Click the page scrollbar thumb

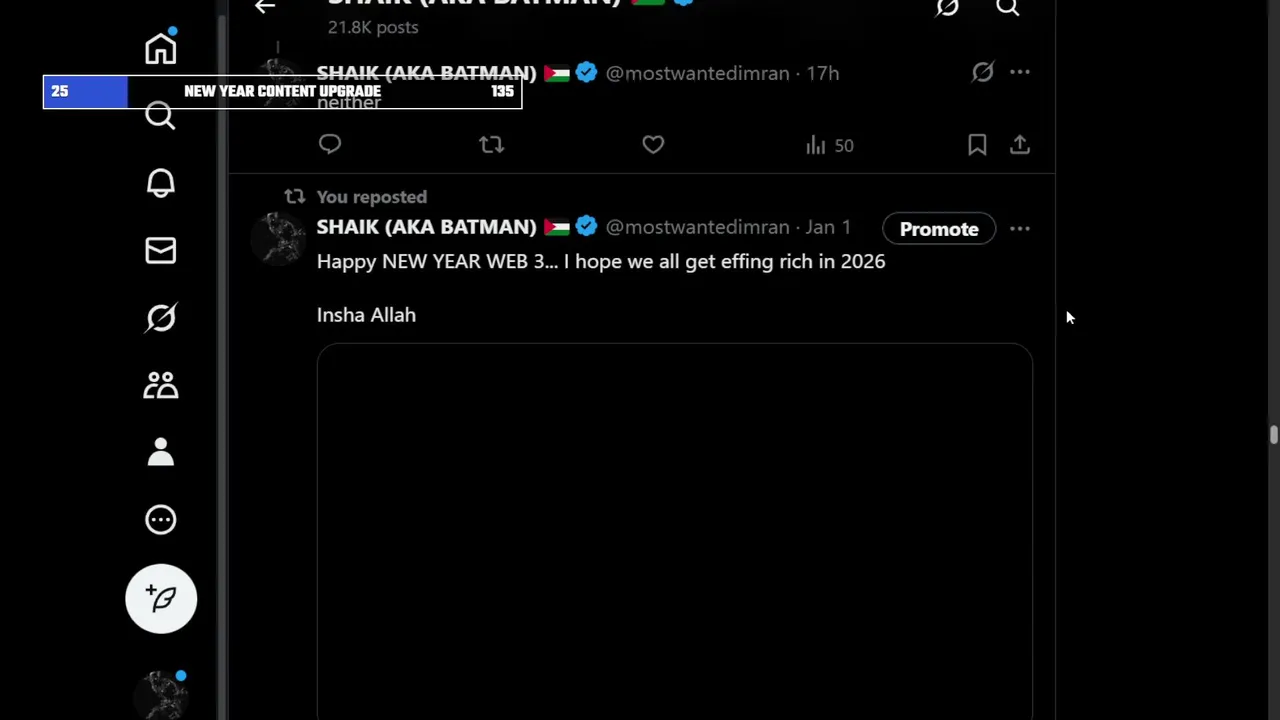point(1273,435)
